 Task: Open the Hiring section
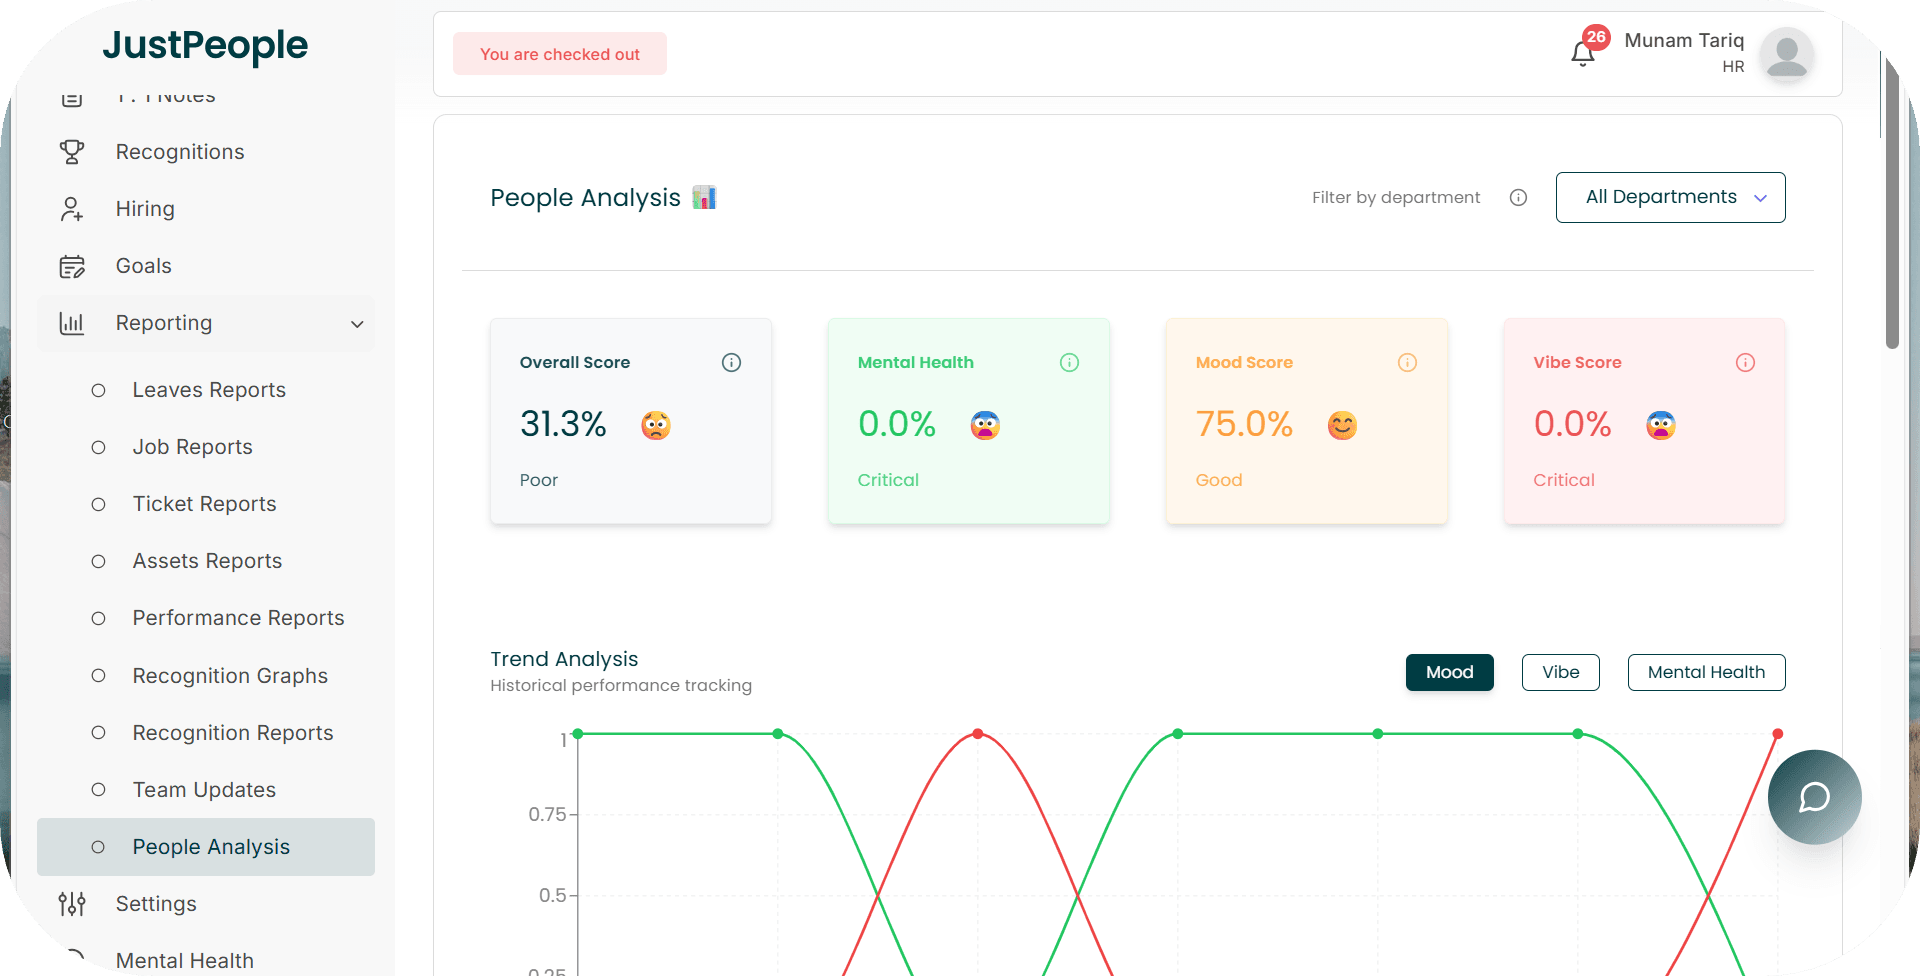click(145, 209)
